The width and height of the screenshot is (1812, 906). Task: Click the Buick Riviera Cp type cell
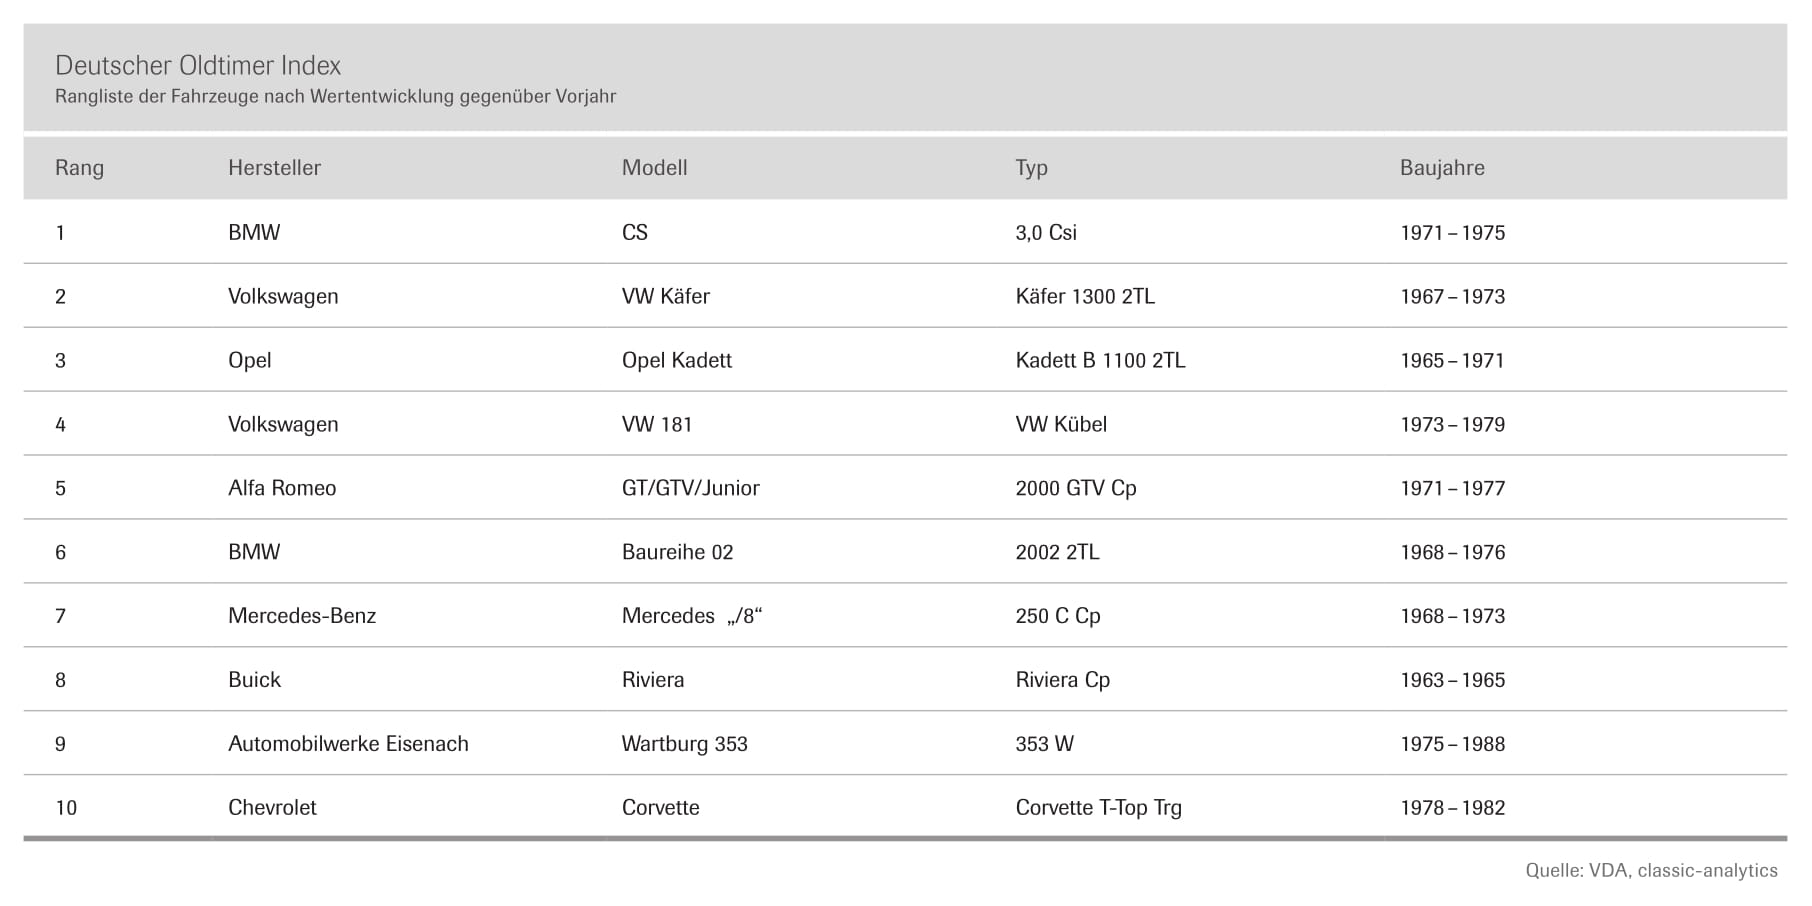[1062, 680]
